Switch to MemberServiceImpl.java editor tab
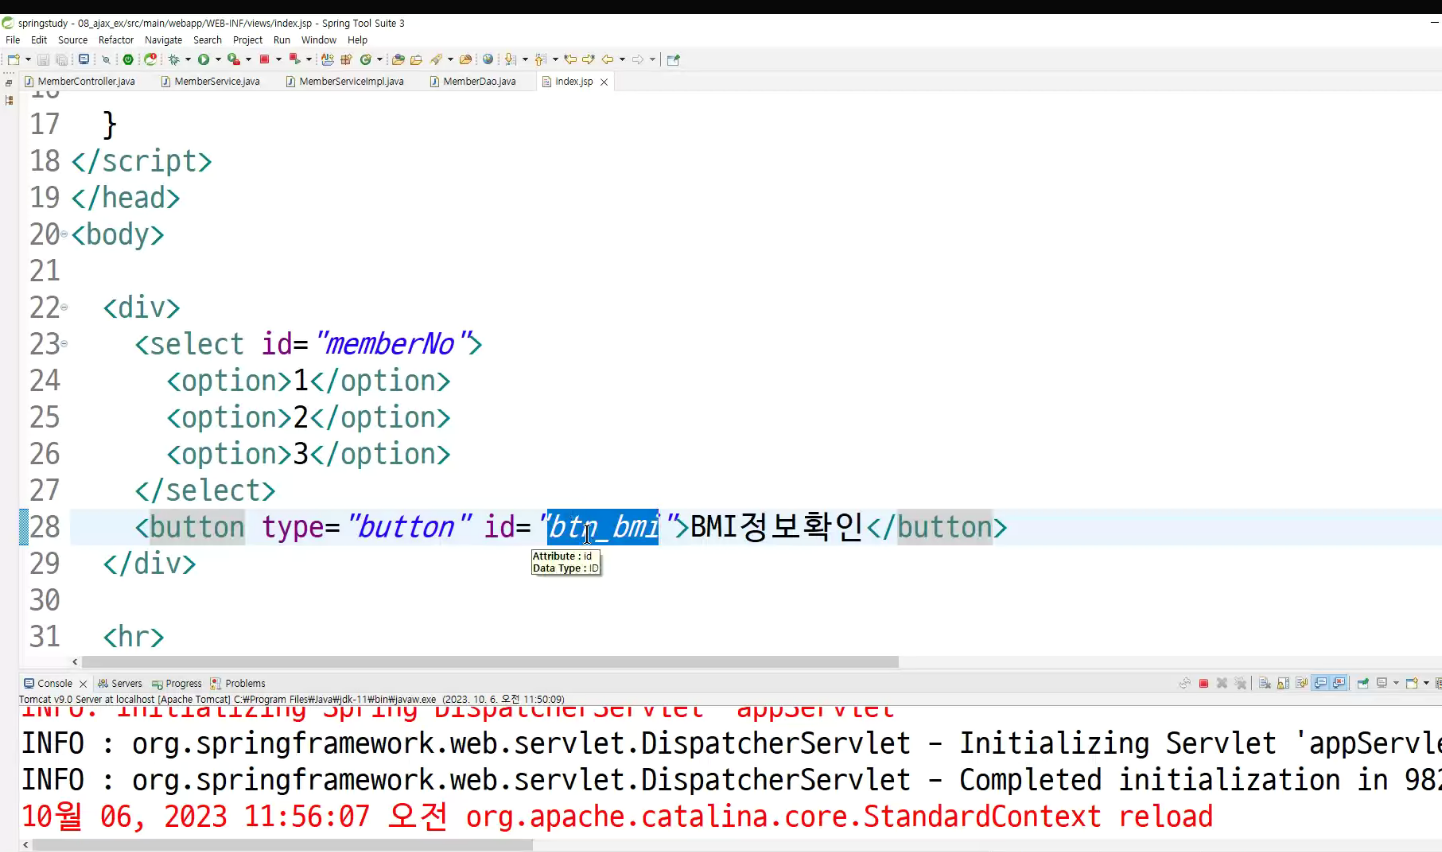 click(345, 82)
